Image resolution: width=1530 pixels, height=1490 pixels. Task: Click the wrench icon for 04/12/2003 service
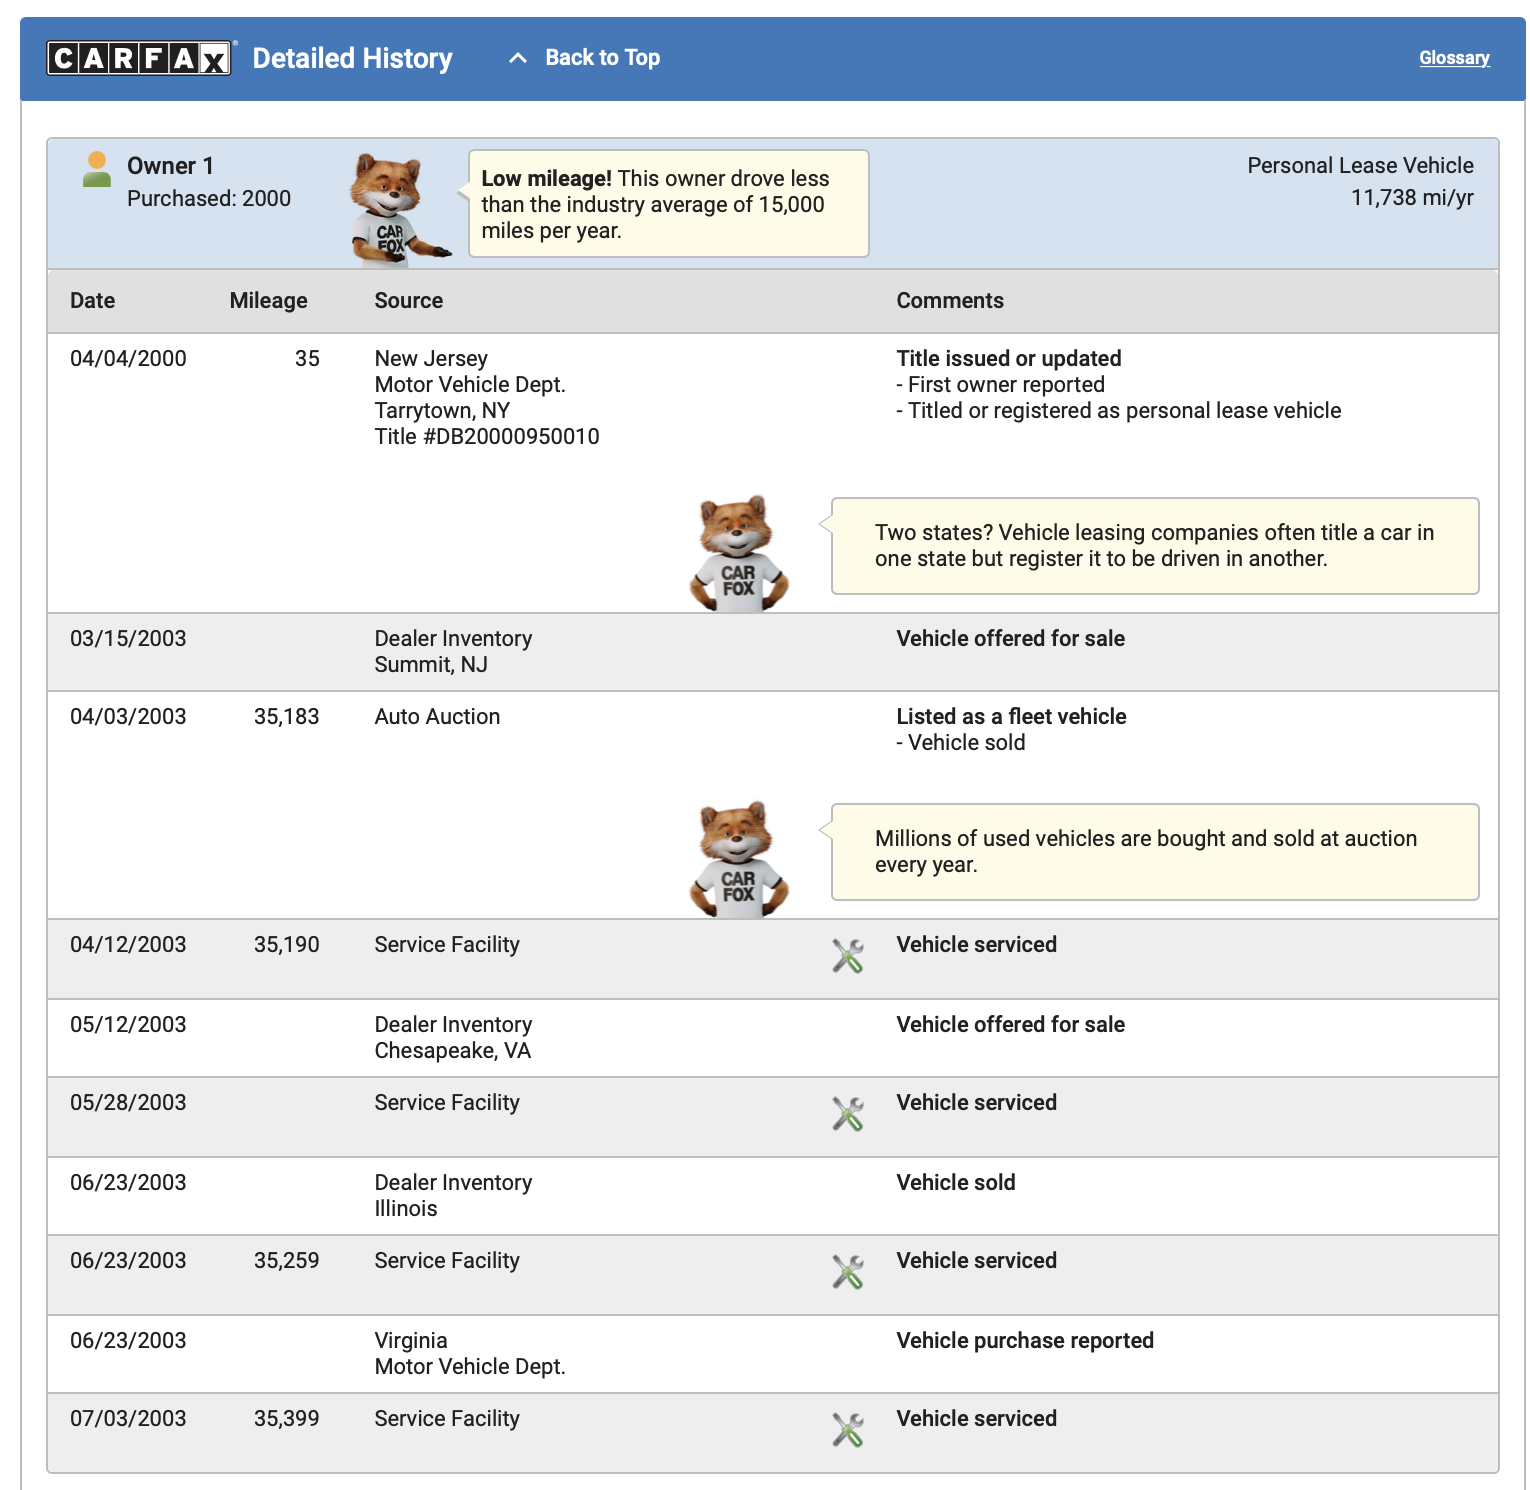tap(848, 956)
